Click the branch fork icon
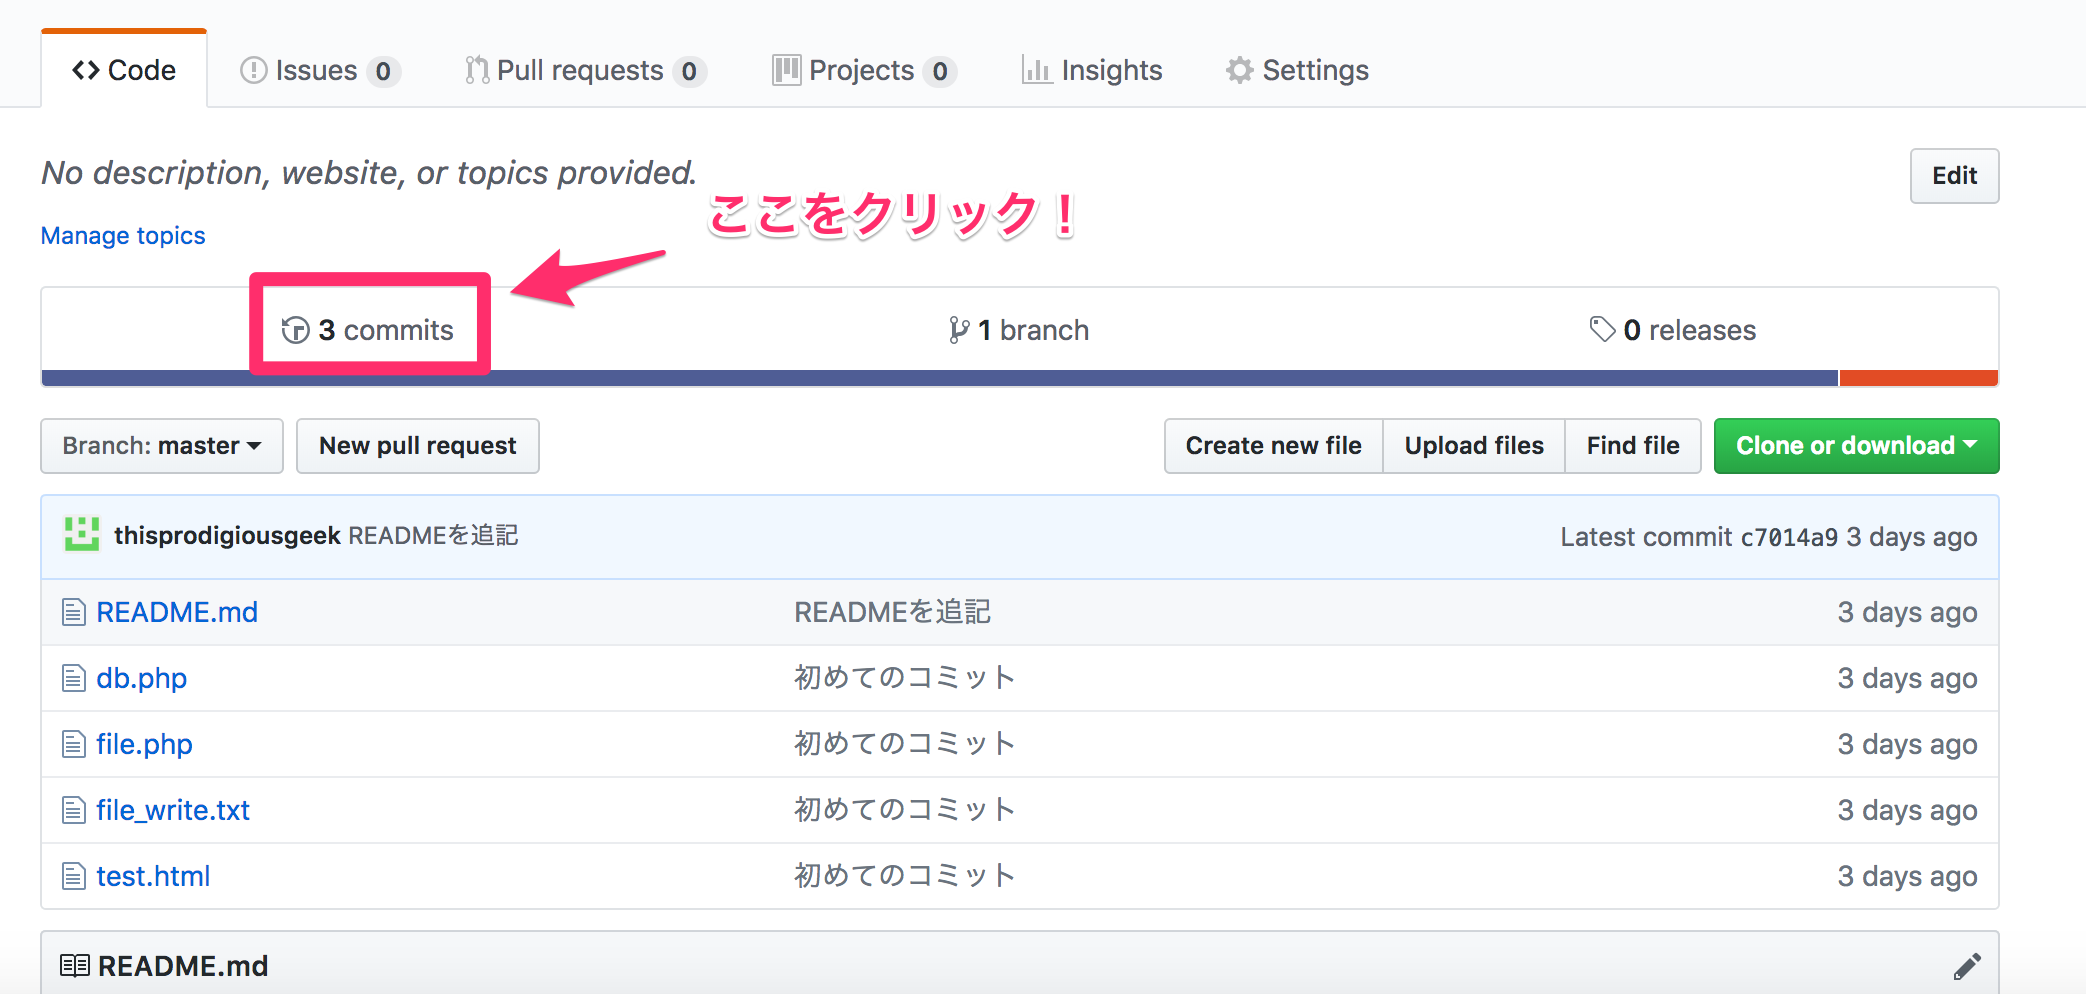The height and width of the screenshot is (994, 2086). point(959,330)
